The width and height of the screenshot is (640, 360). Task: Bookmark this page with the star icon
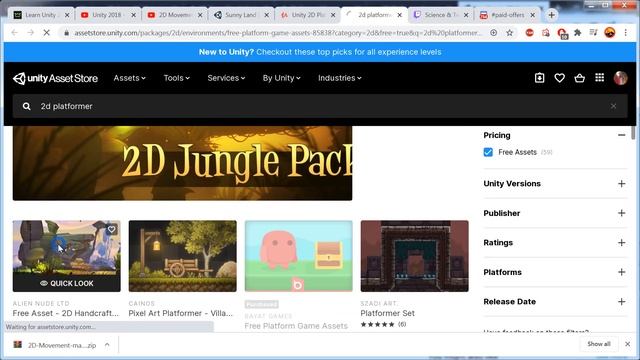click(x=509, y=33)
